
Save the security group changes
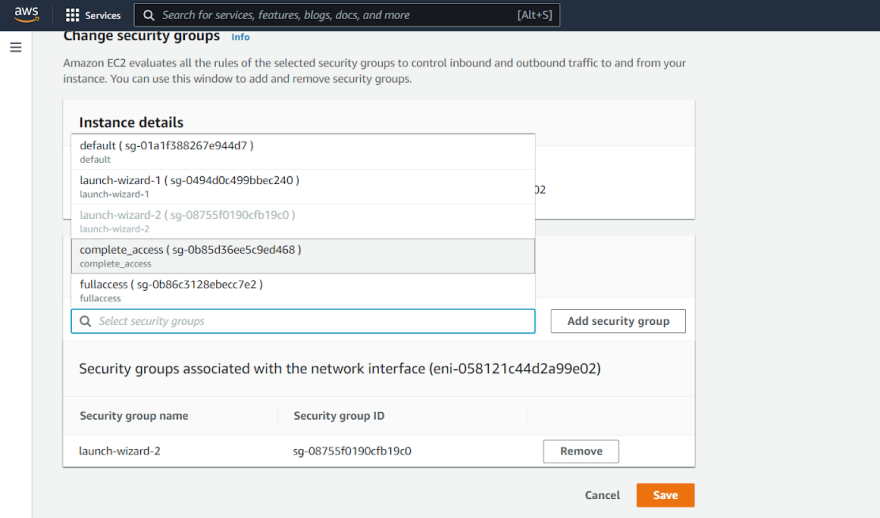tap(665, 495)
